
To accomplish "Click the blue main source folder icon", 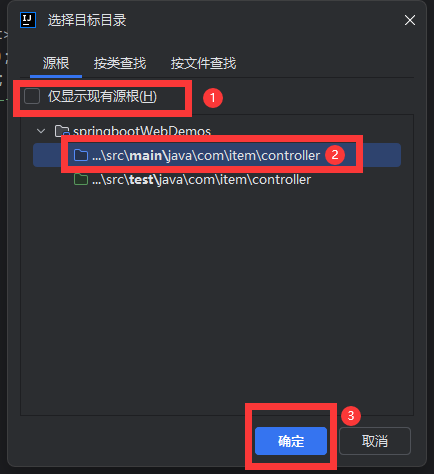I will pyautogui.click(x=81, y=155).
